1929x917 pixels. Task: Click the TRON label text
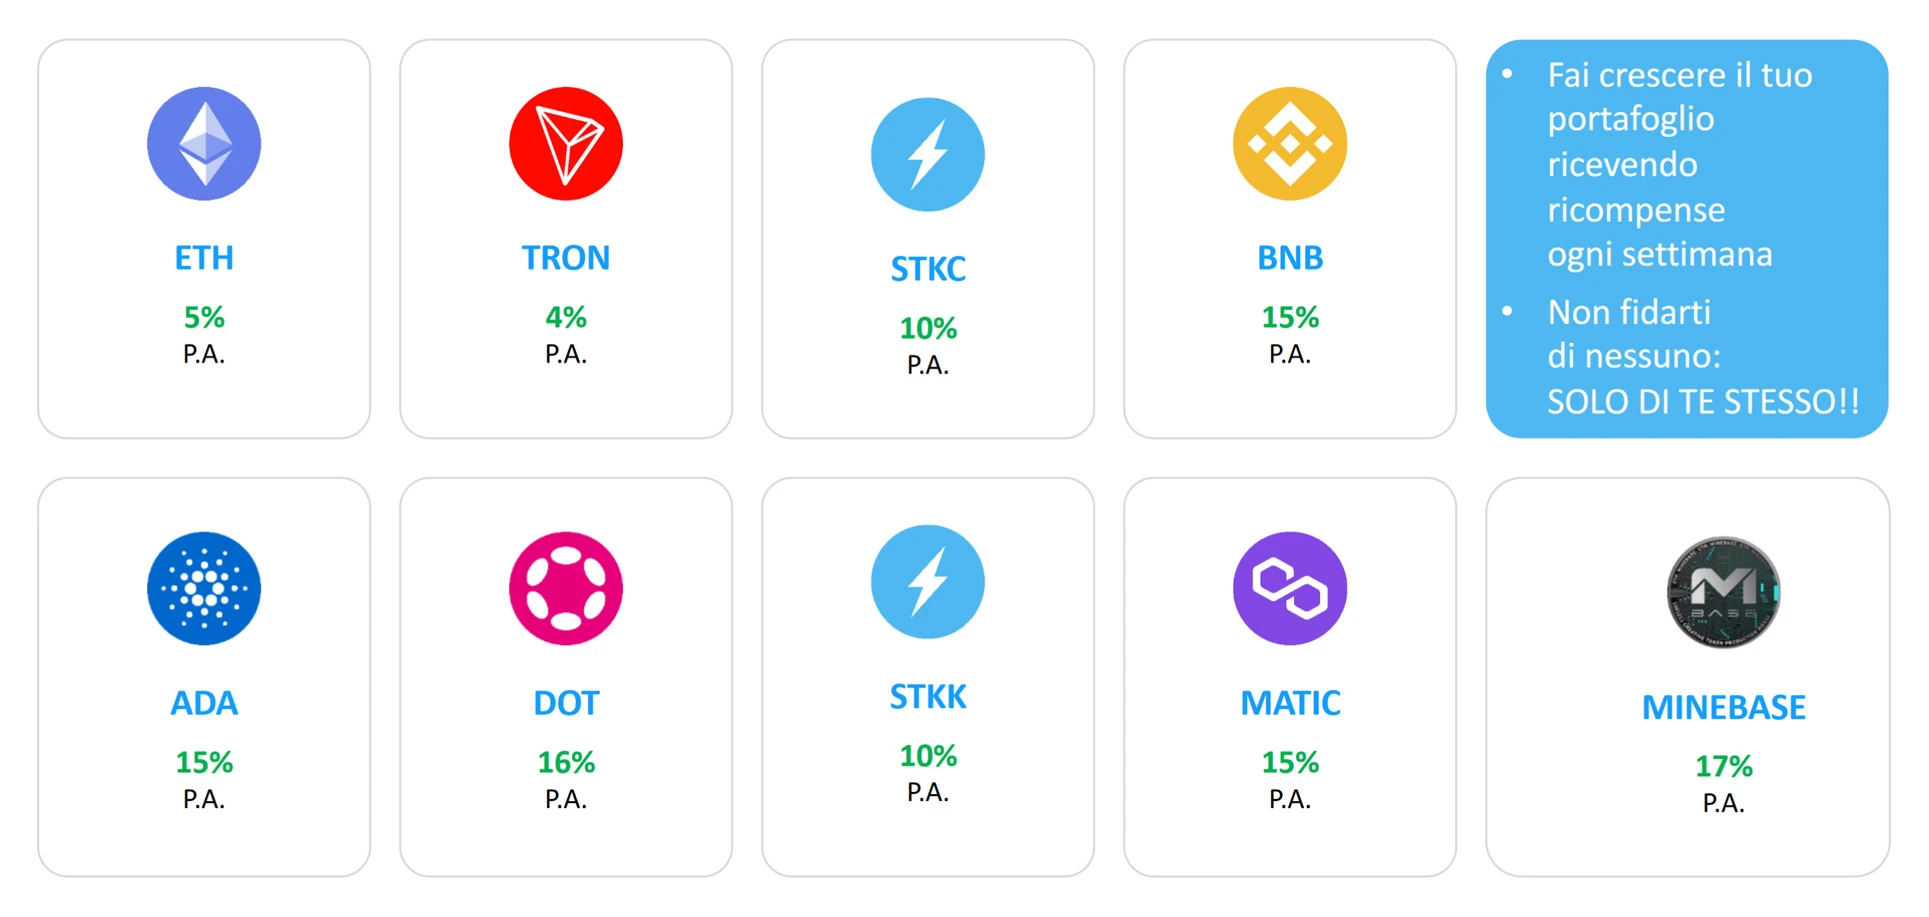566,258
